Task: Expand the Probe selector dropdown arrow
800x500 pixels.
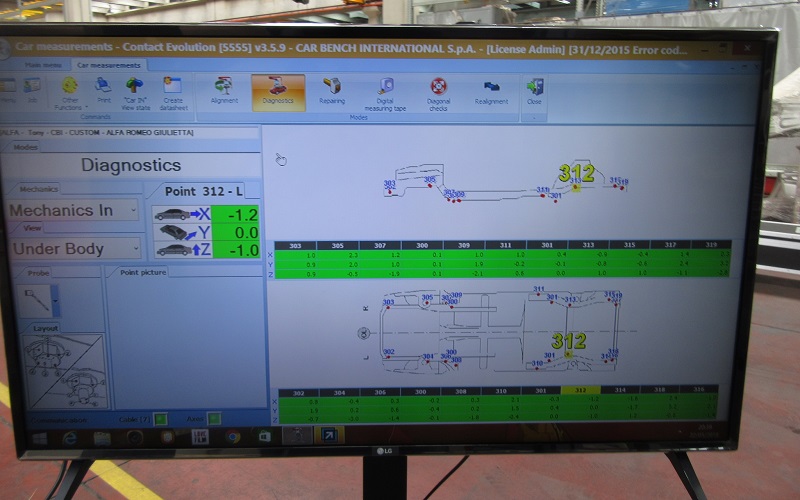Action: pyautogui.click(x=56, y=299)
